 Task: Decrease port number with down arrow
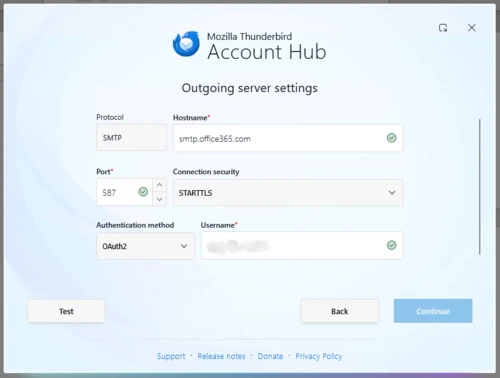[160, 199]
